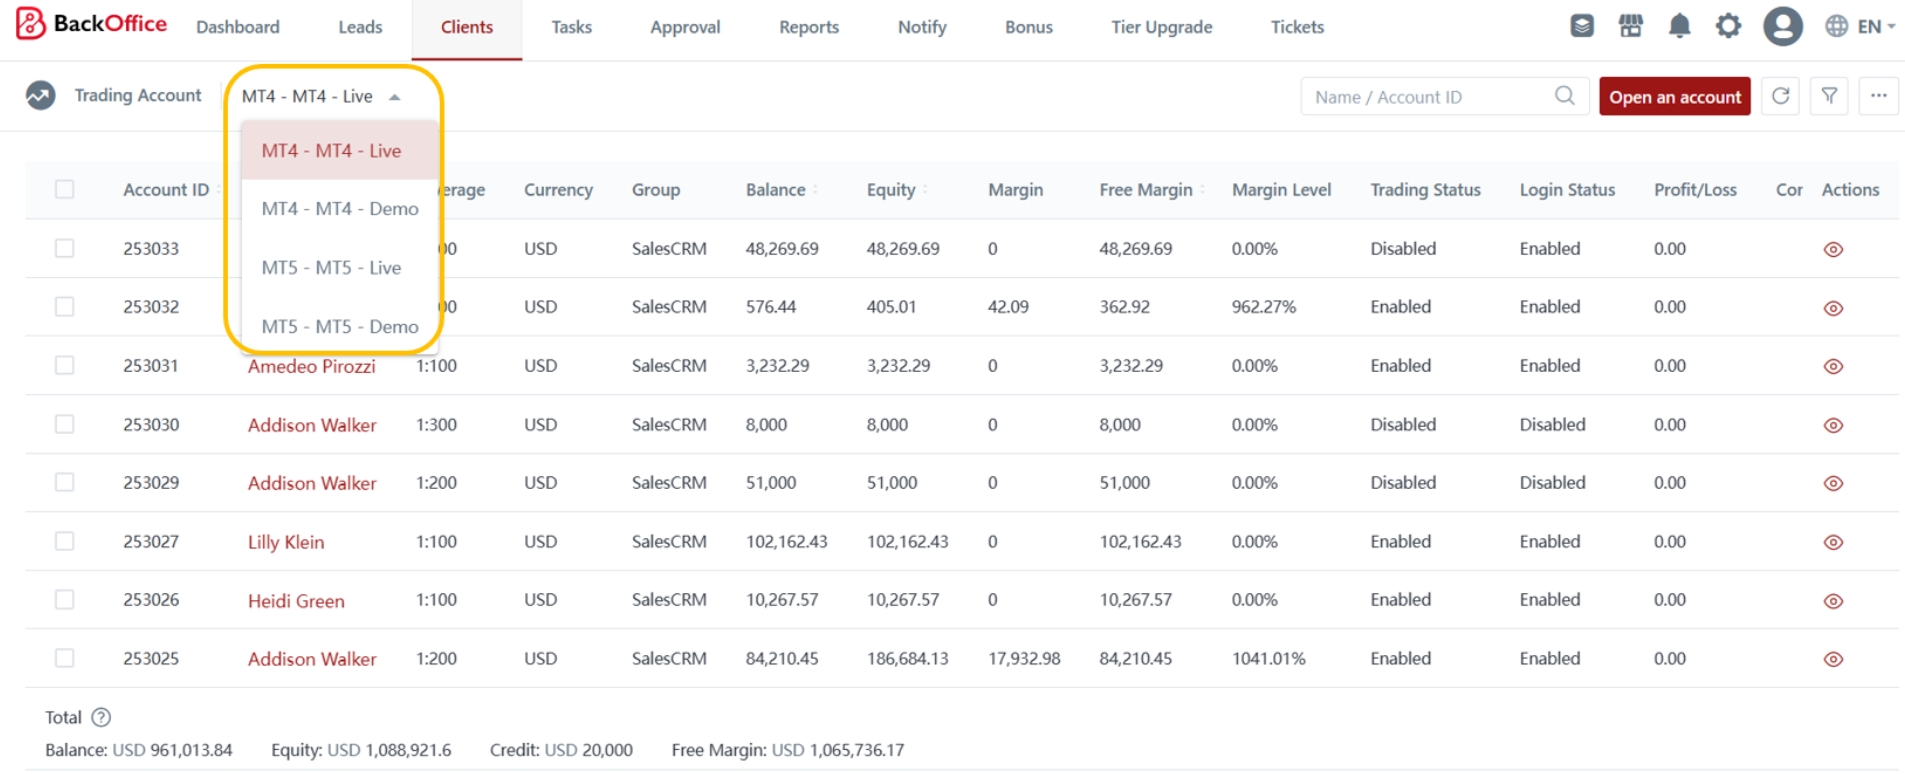Tick the checkbox for account 253031

coord(65,365)
